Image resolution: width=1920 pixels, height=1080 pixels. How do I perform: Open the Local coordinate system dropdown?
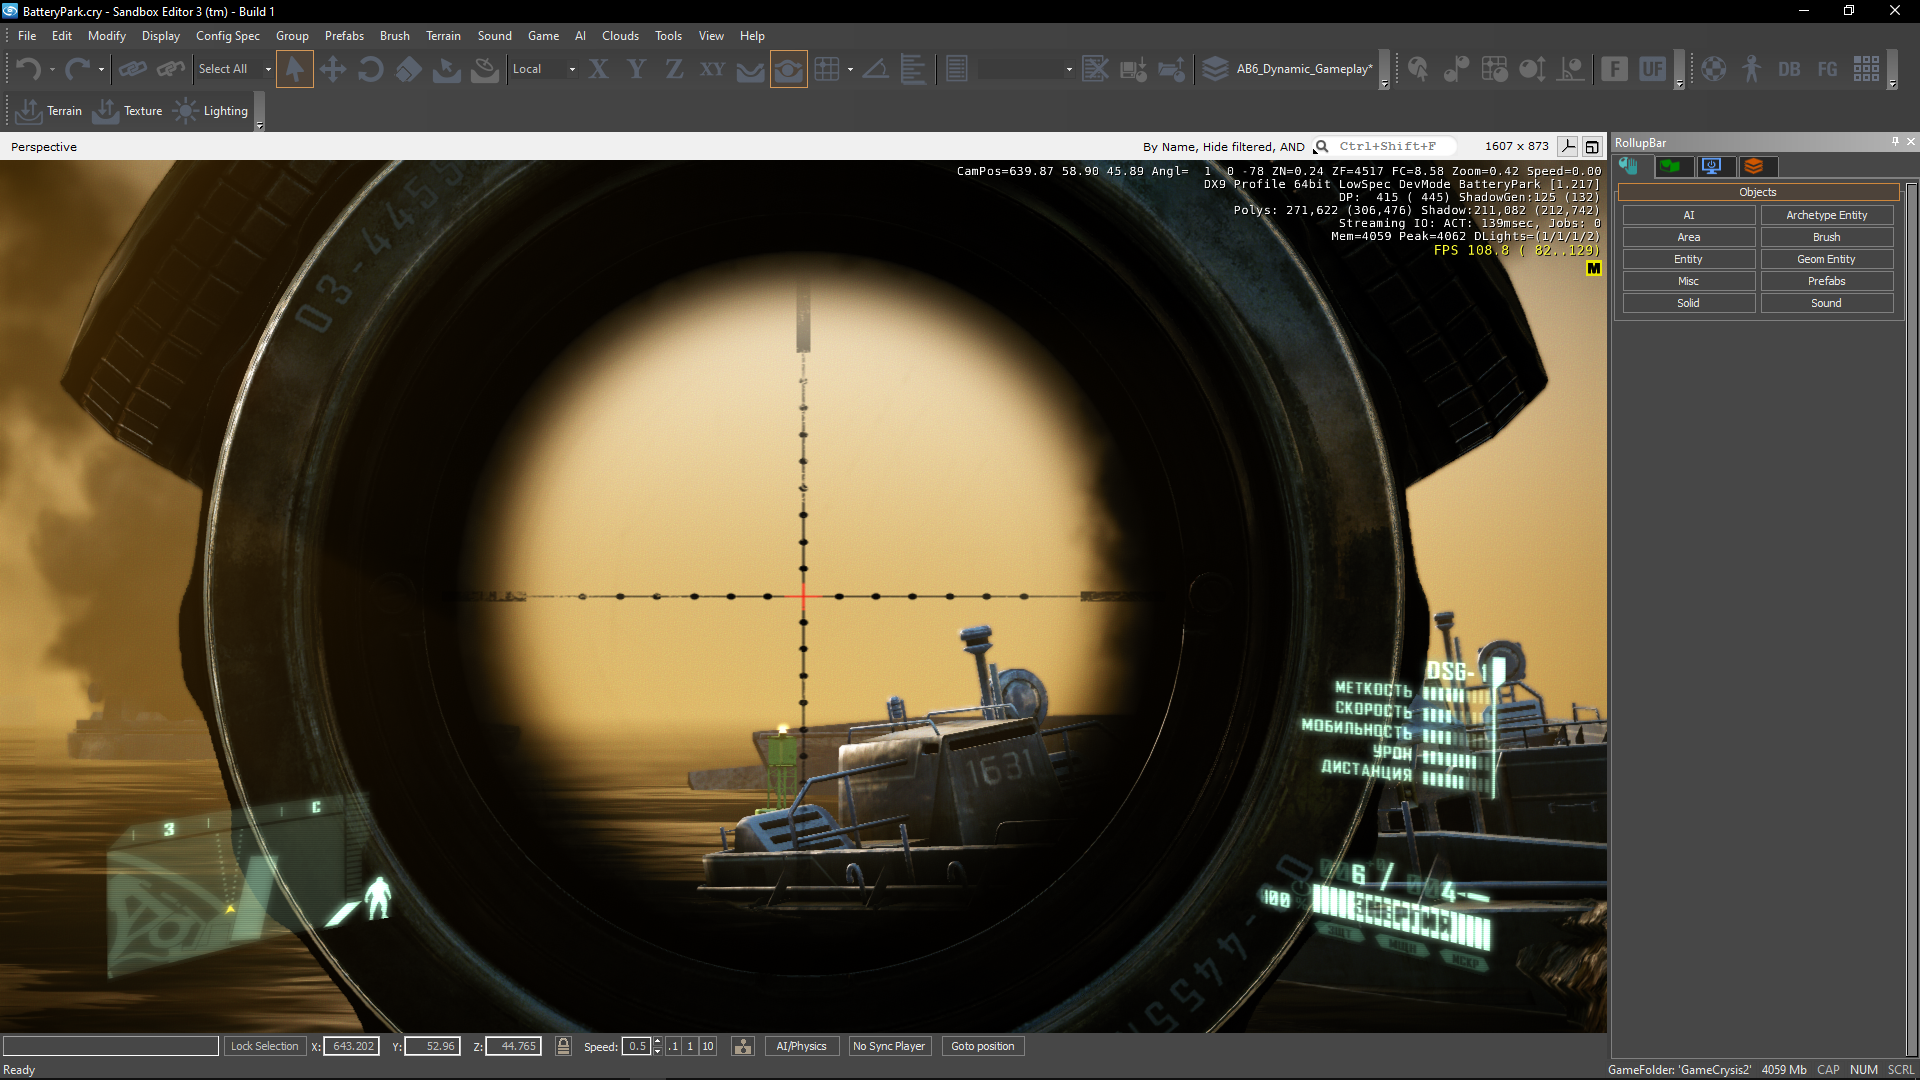coord(572,69)
